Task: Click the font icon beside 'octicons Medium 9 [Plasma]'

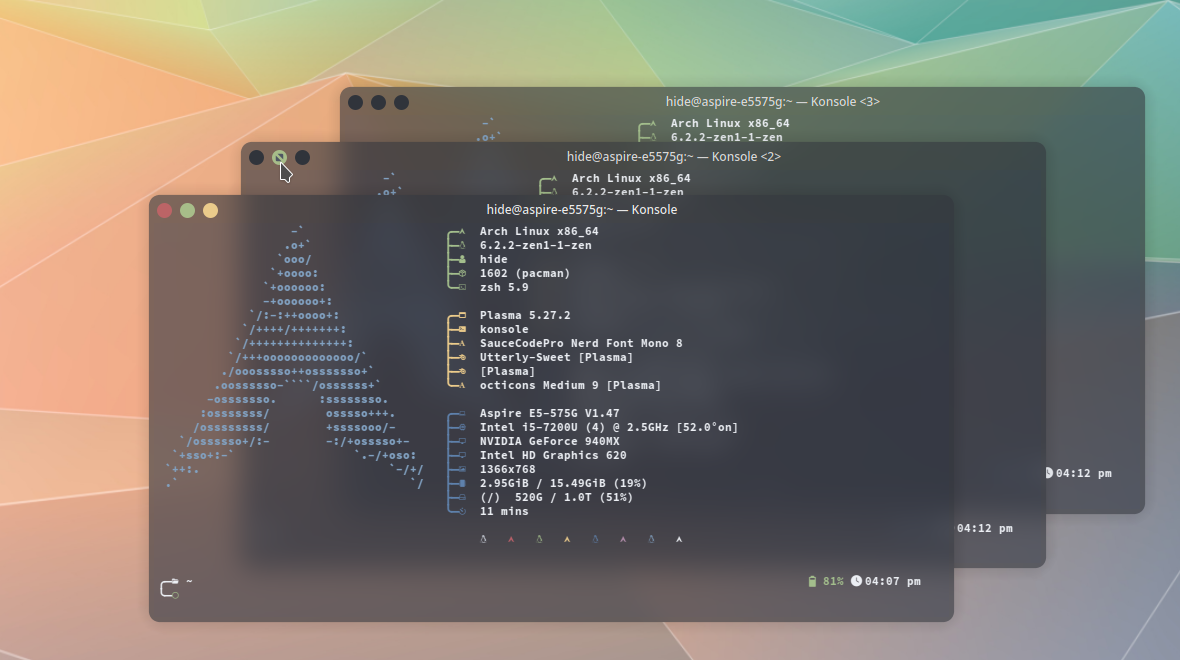Action: pyautogui.click(x=462, y=385)
